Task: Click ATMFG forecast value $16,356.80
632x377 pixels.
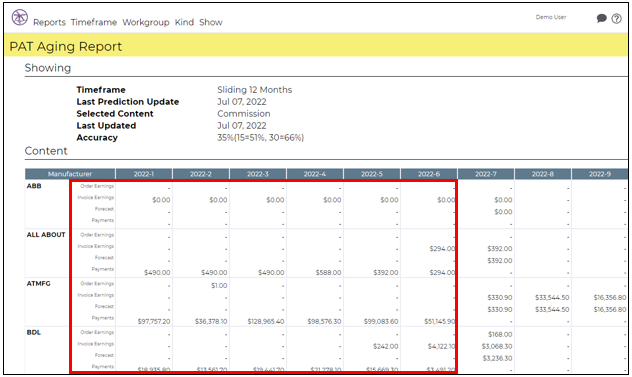Action: (x=610, y=309)
